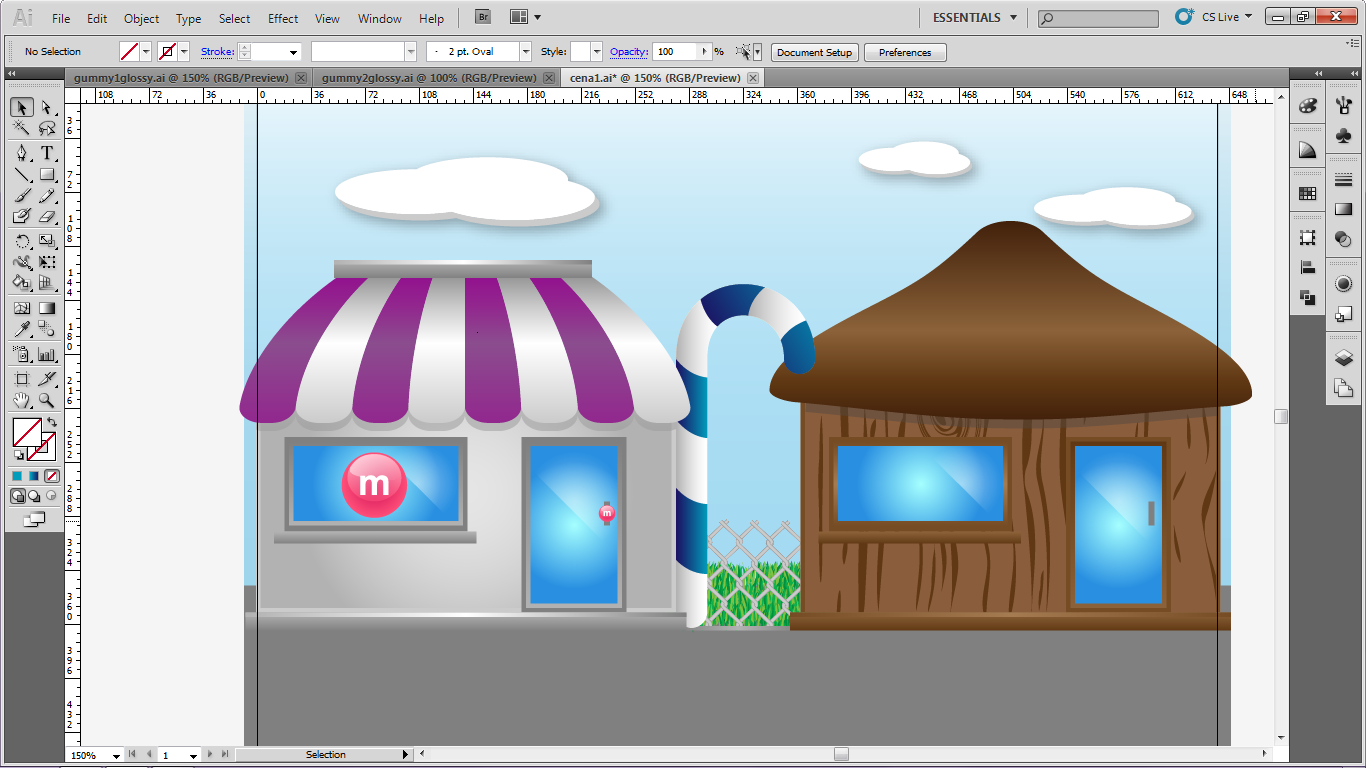1366x768 pixels.
Task: Pick the Type tool
Action: click(x=46, y=153)
